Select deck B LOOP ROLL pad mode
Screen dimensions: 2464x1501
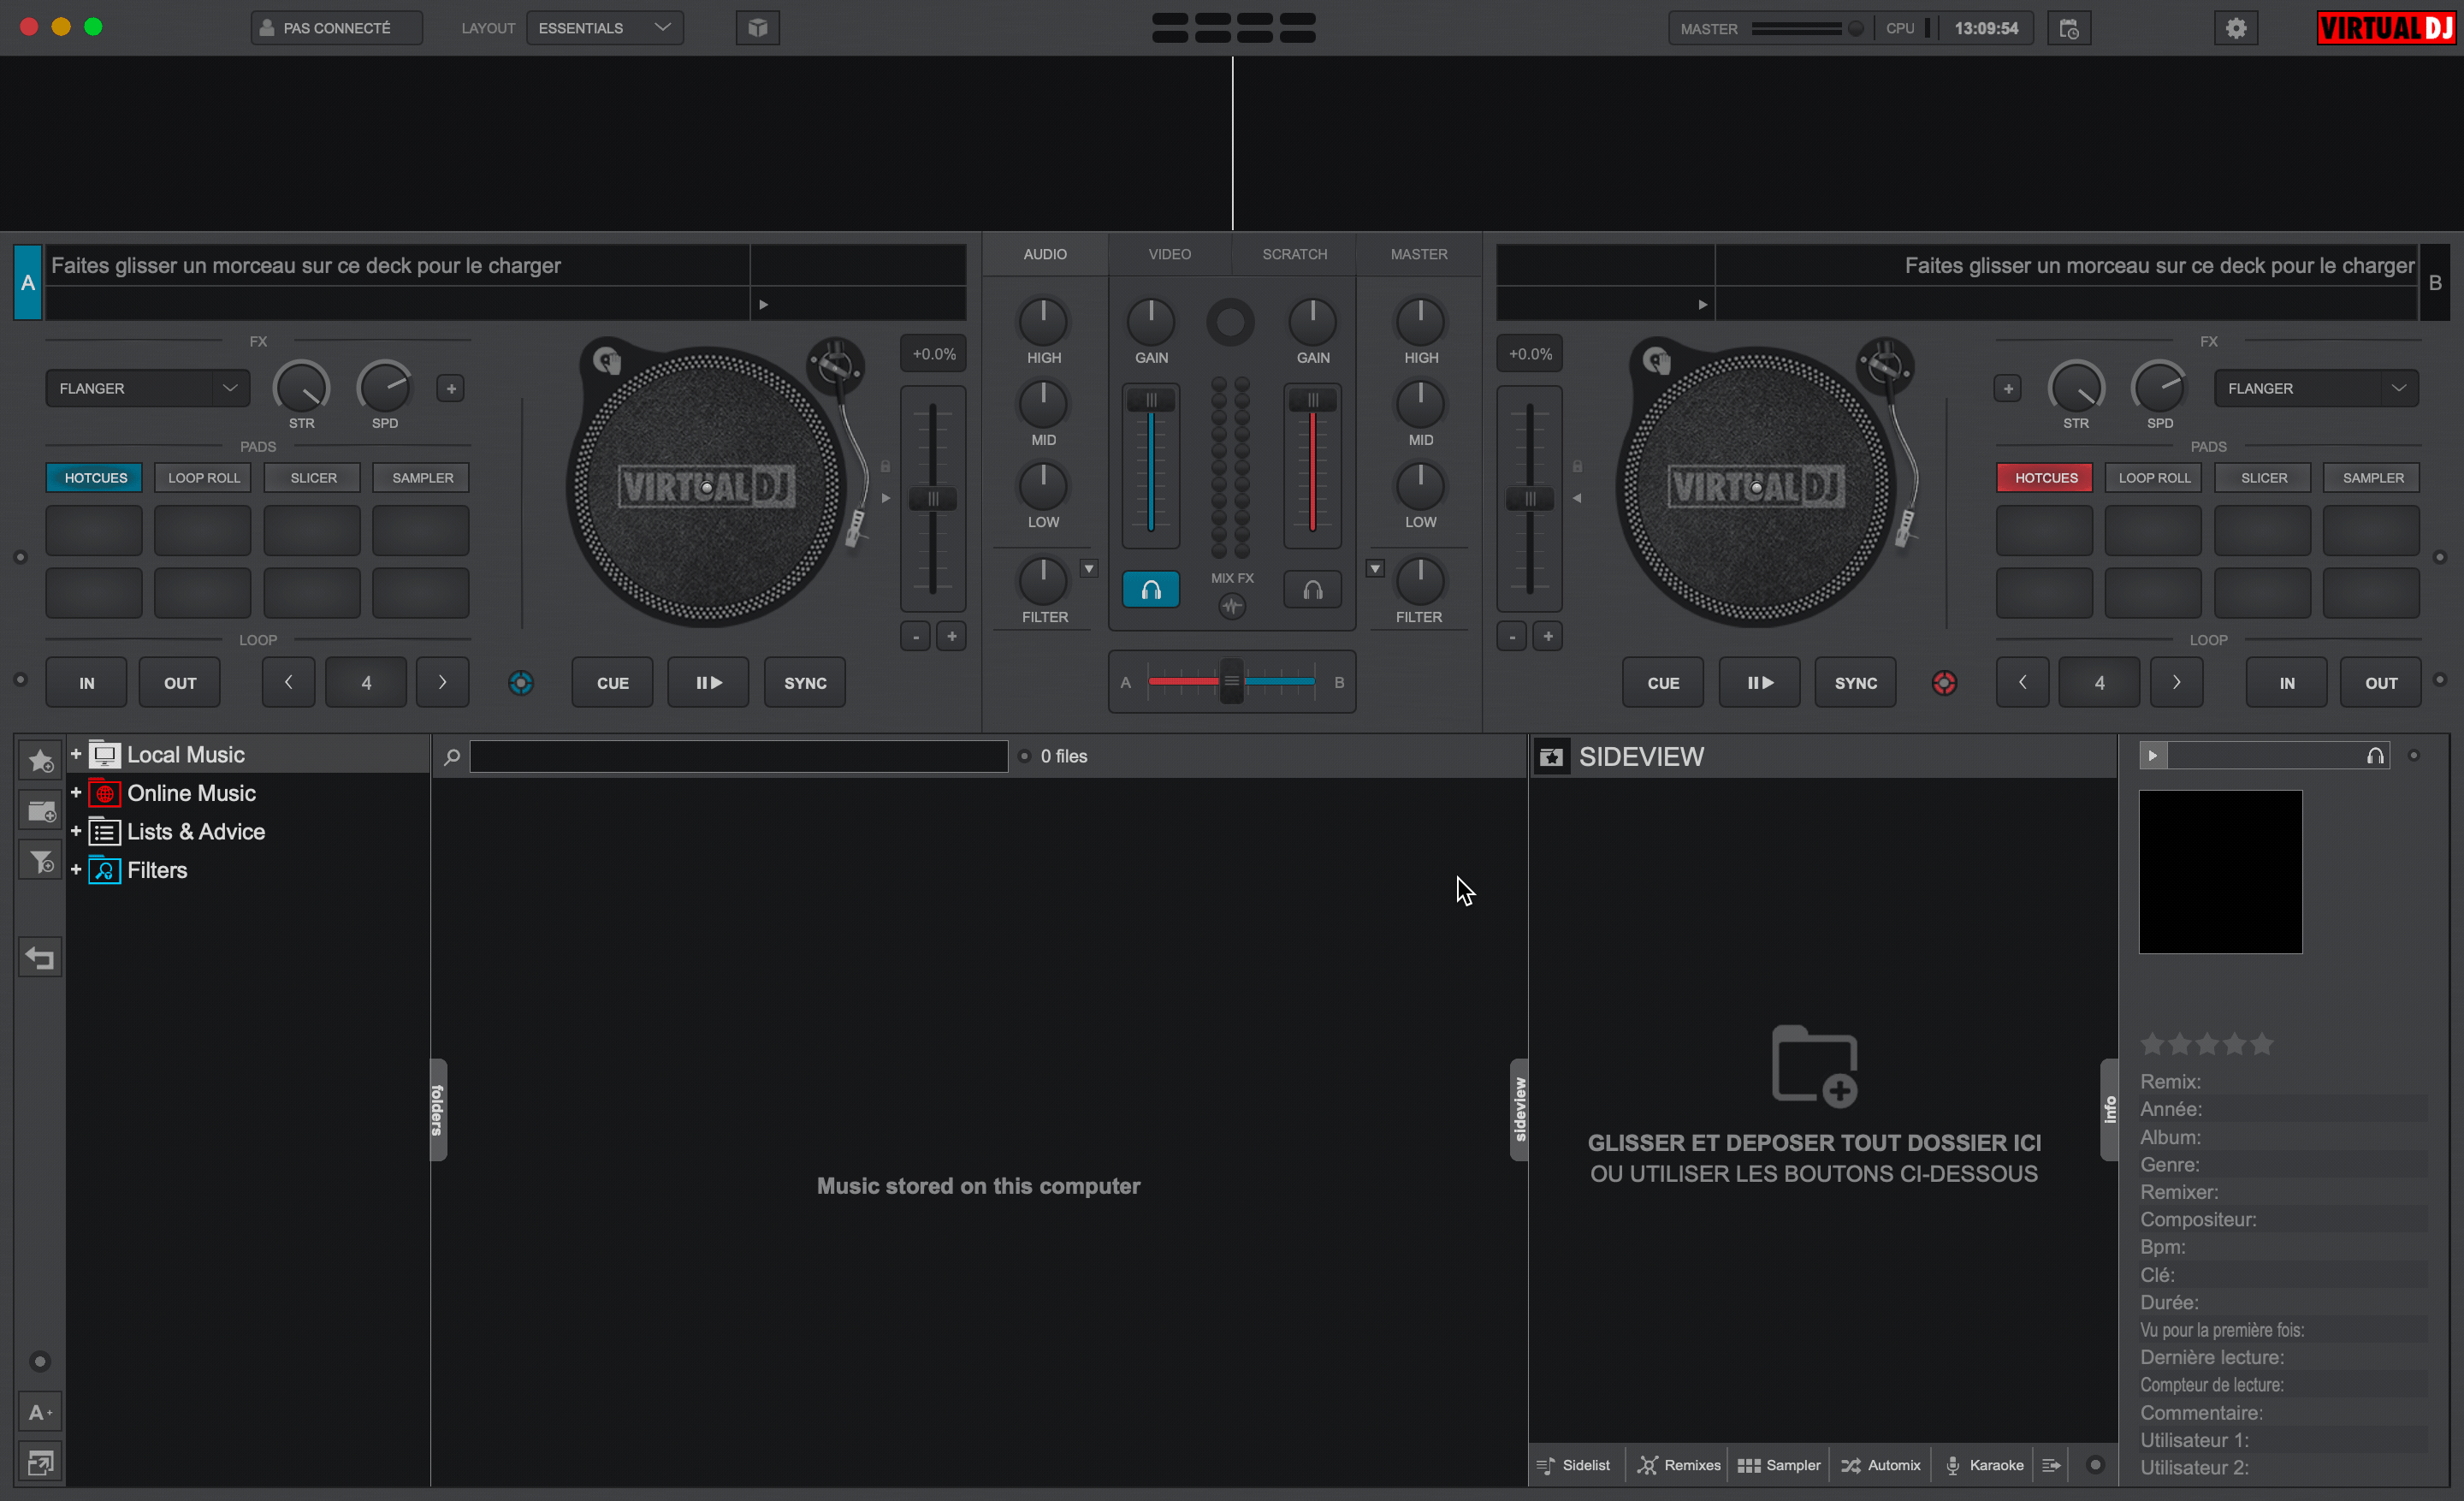click(x=2154, y=478)
